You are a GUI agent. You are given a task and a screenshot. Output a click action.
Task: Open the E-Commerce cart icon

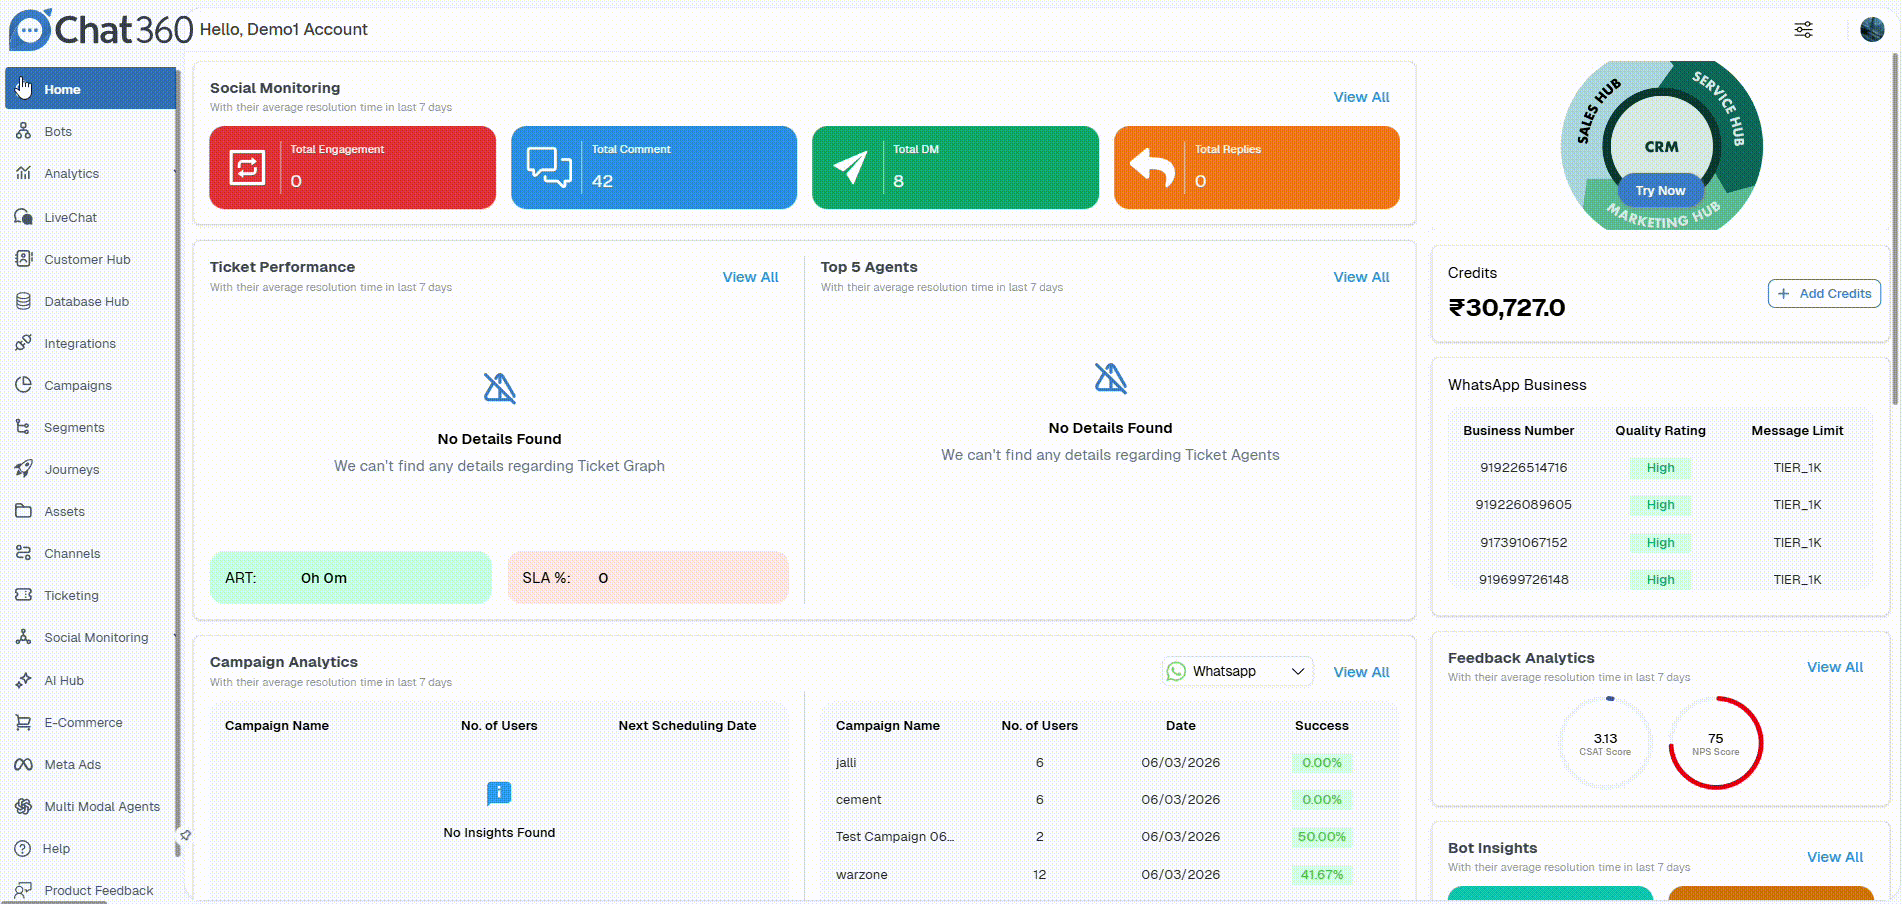(23, 722)
